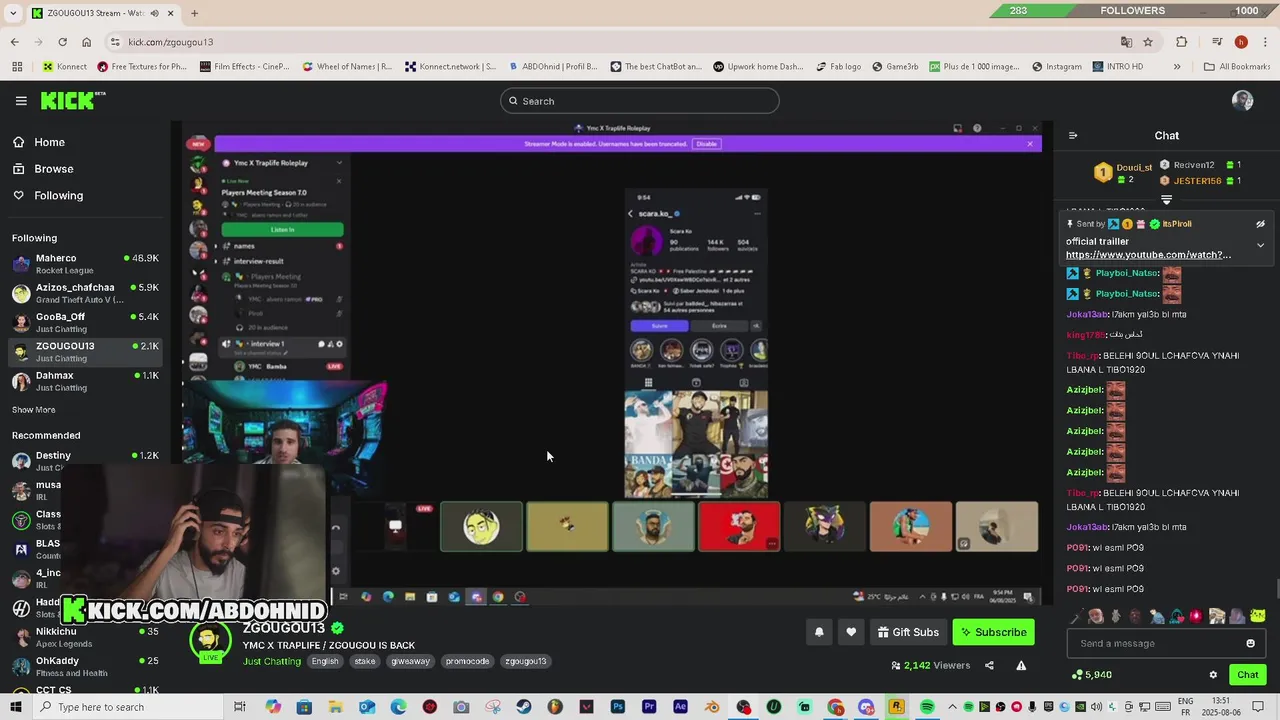1280x720 pixels.
Task: Click the KICK logo
Action: pyautogui.click(x=72, y=100)
